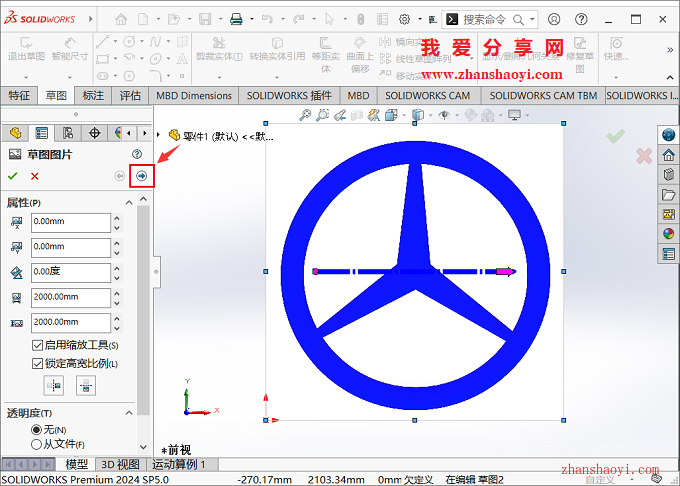Viewport: 680px width, 486px height.
Task: Click the flip vertically icon button
Action: [86, 385]
